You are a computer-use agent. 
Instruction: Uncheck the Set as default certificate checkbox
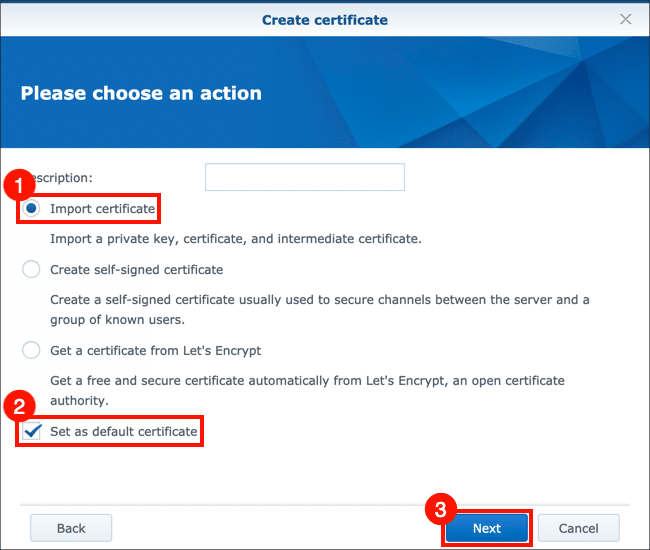point(32,431)
